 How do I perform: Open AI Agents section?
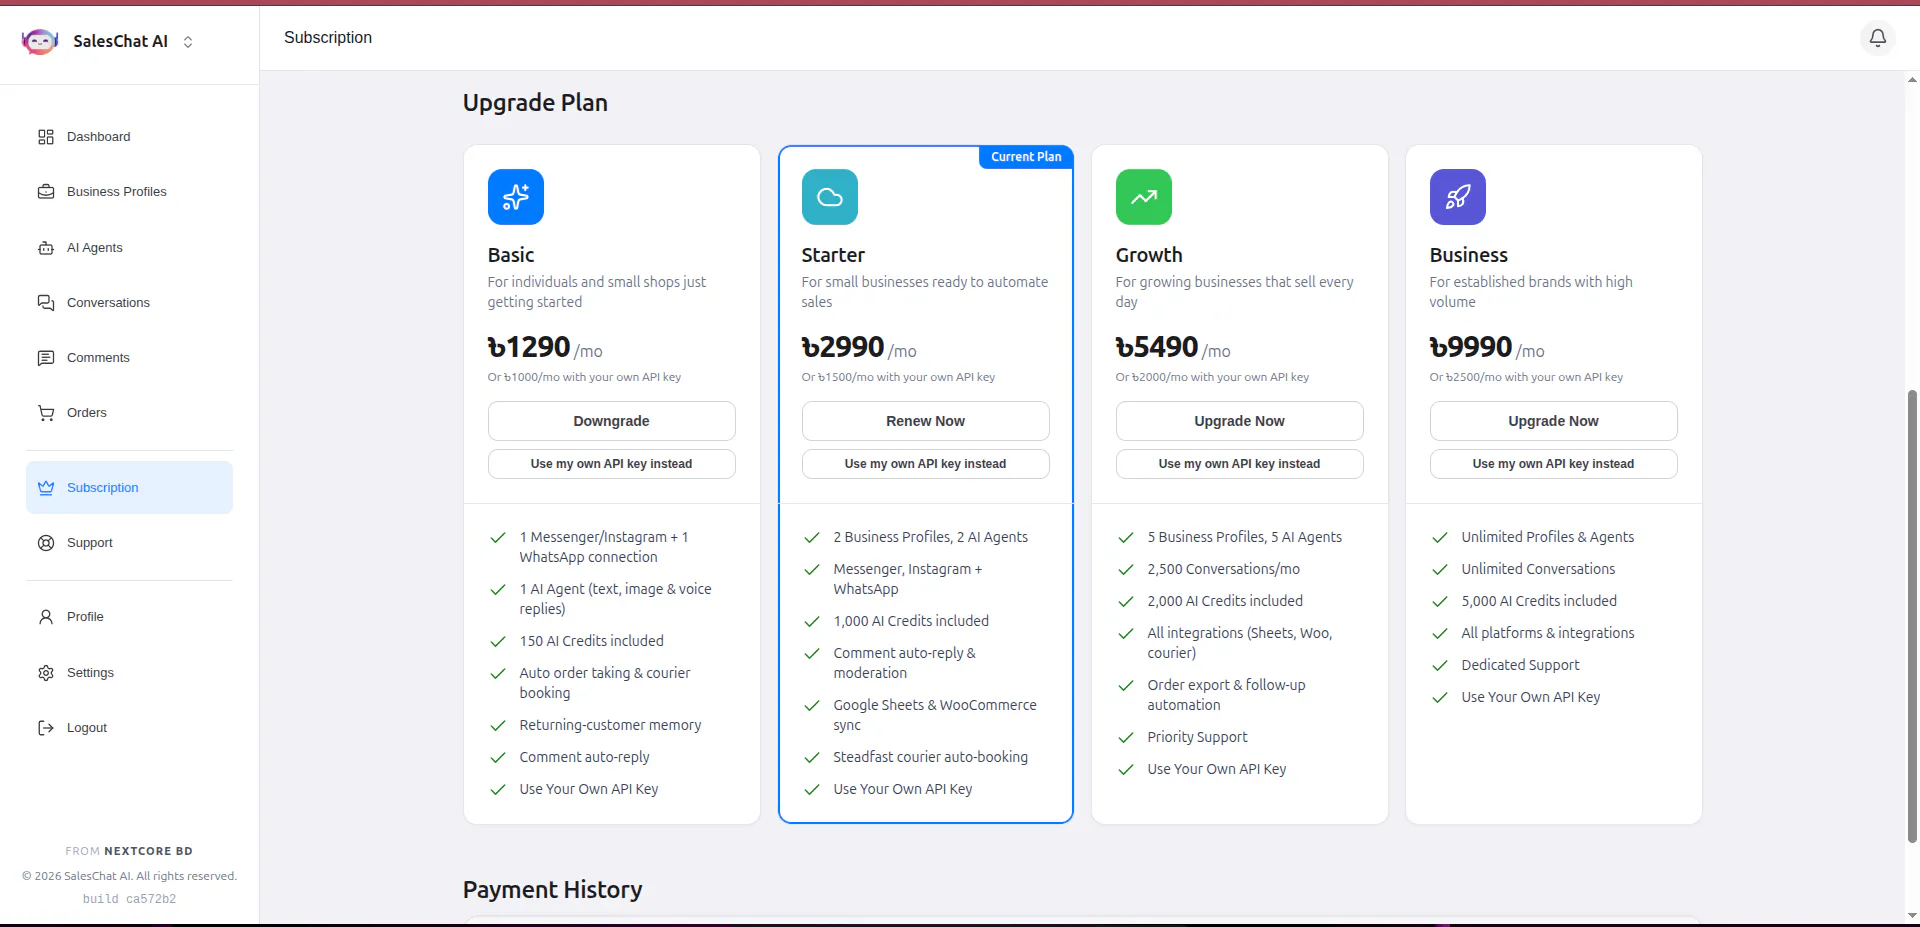click(x=129, y=248)
